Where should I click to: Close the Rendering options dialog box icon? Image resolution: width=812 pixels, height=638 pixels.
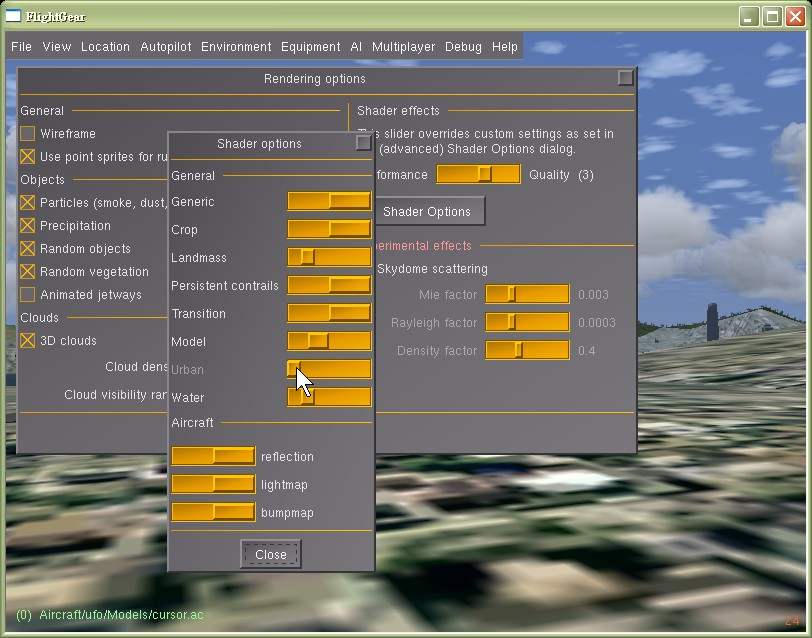(x=626, y=78)
